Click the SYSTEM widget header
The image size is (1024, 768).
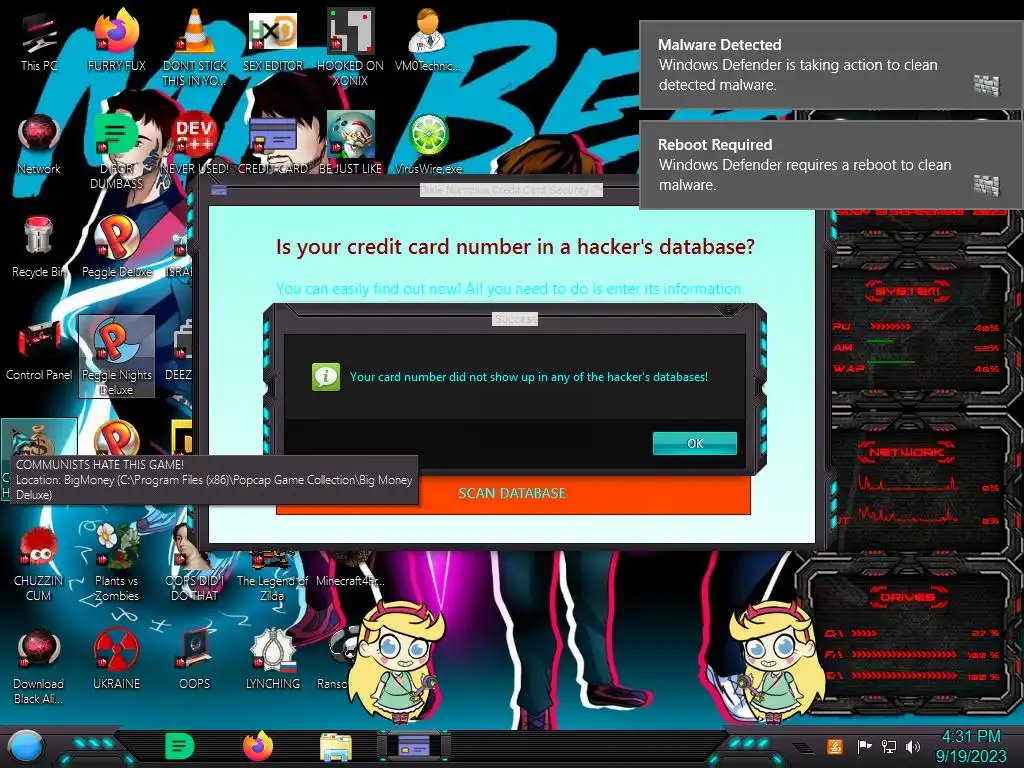point(908,291)
